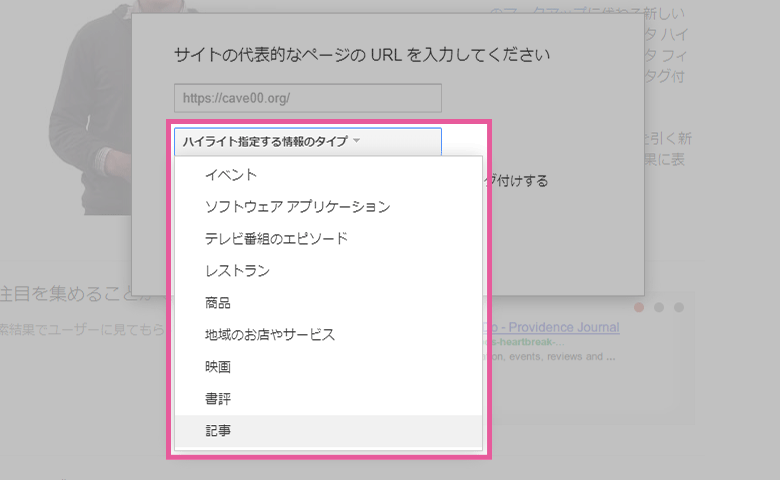
Task: Click the URL field containing https://cave00.org/
Action: point(307,98)
